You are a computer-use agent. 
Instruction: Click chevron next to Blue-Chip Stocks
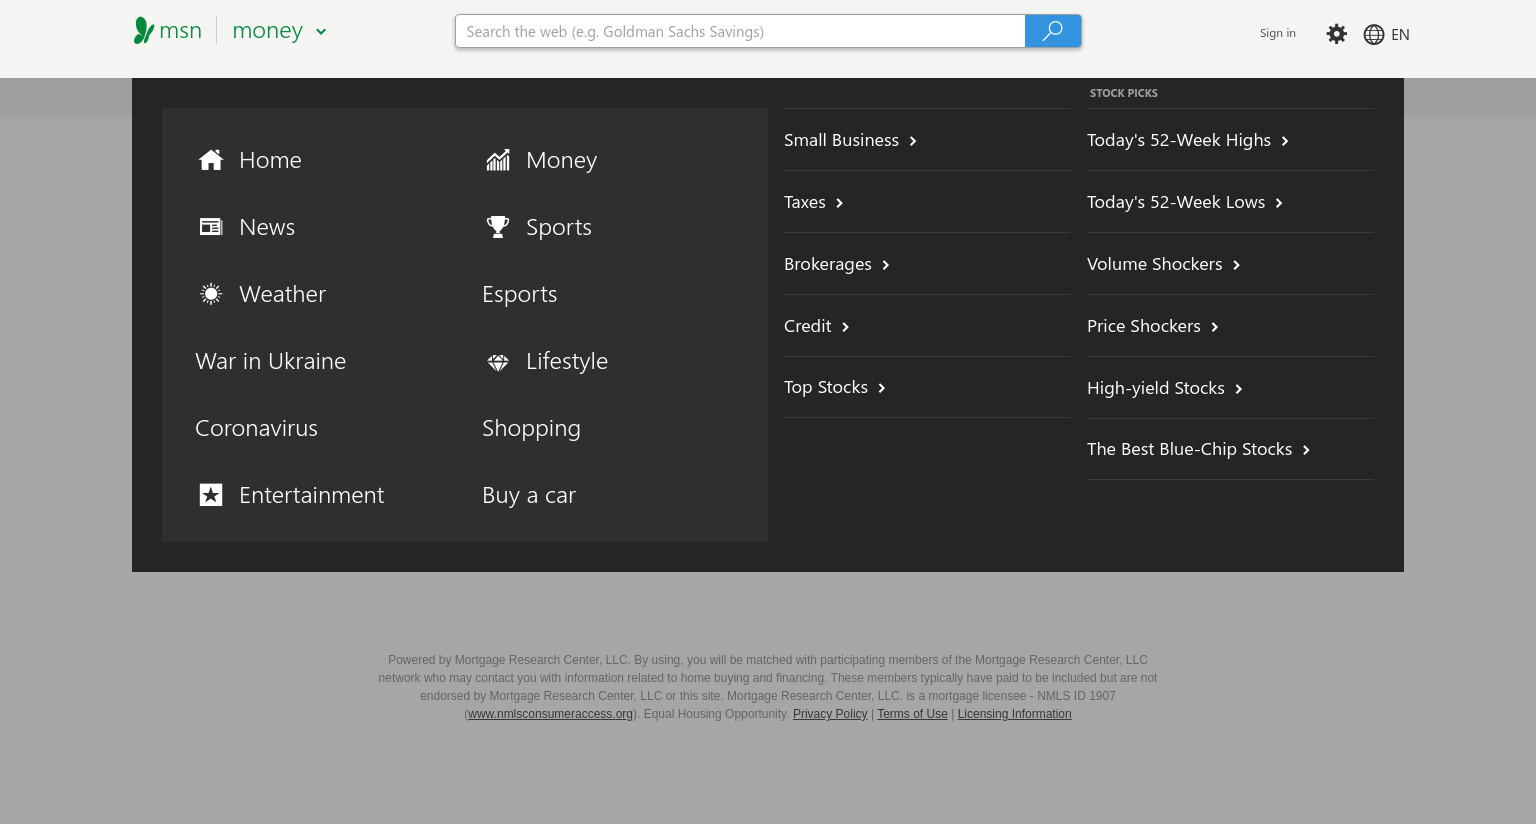(x=1306, y=450)
